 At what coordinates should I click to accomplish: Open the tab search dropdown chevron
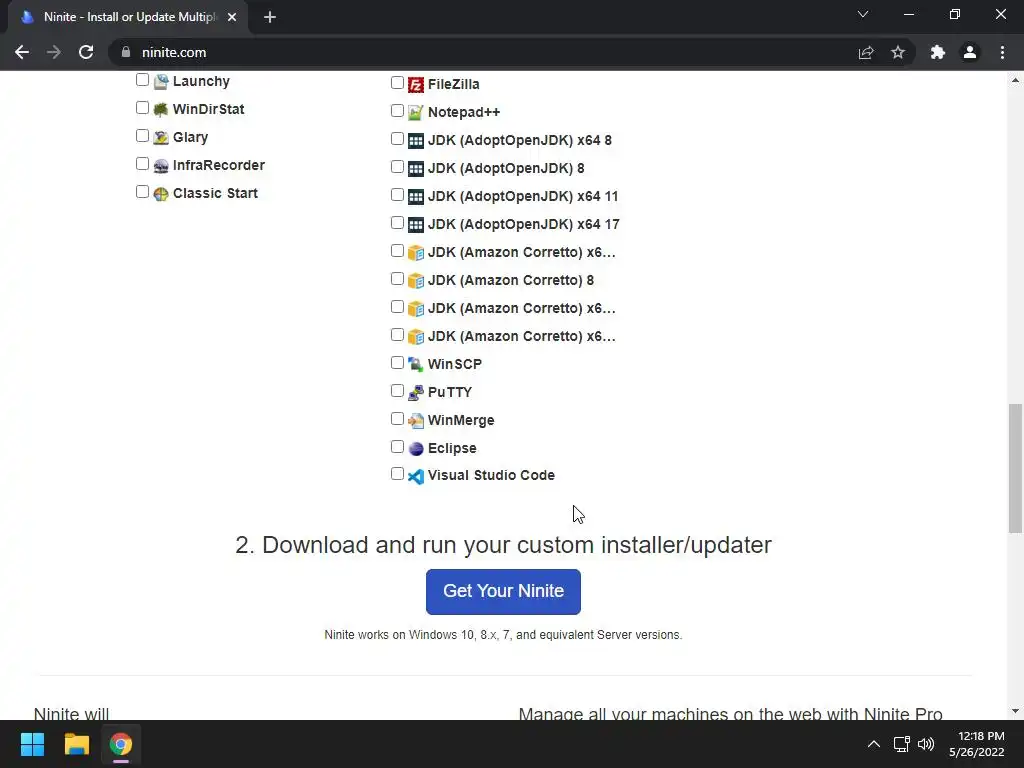863,14
